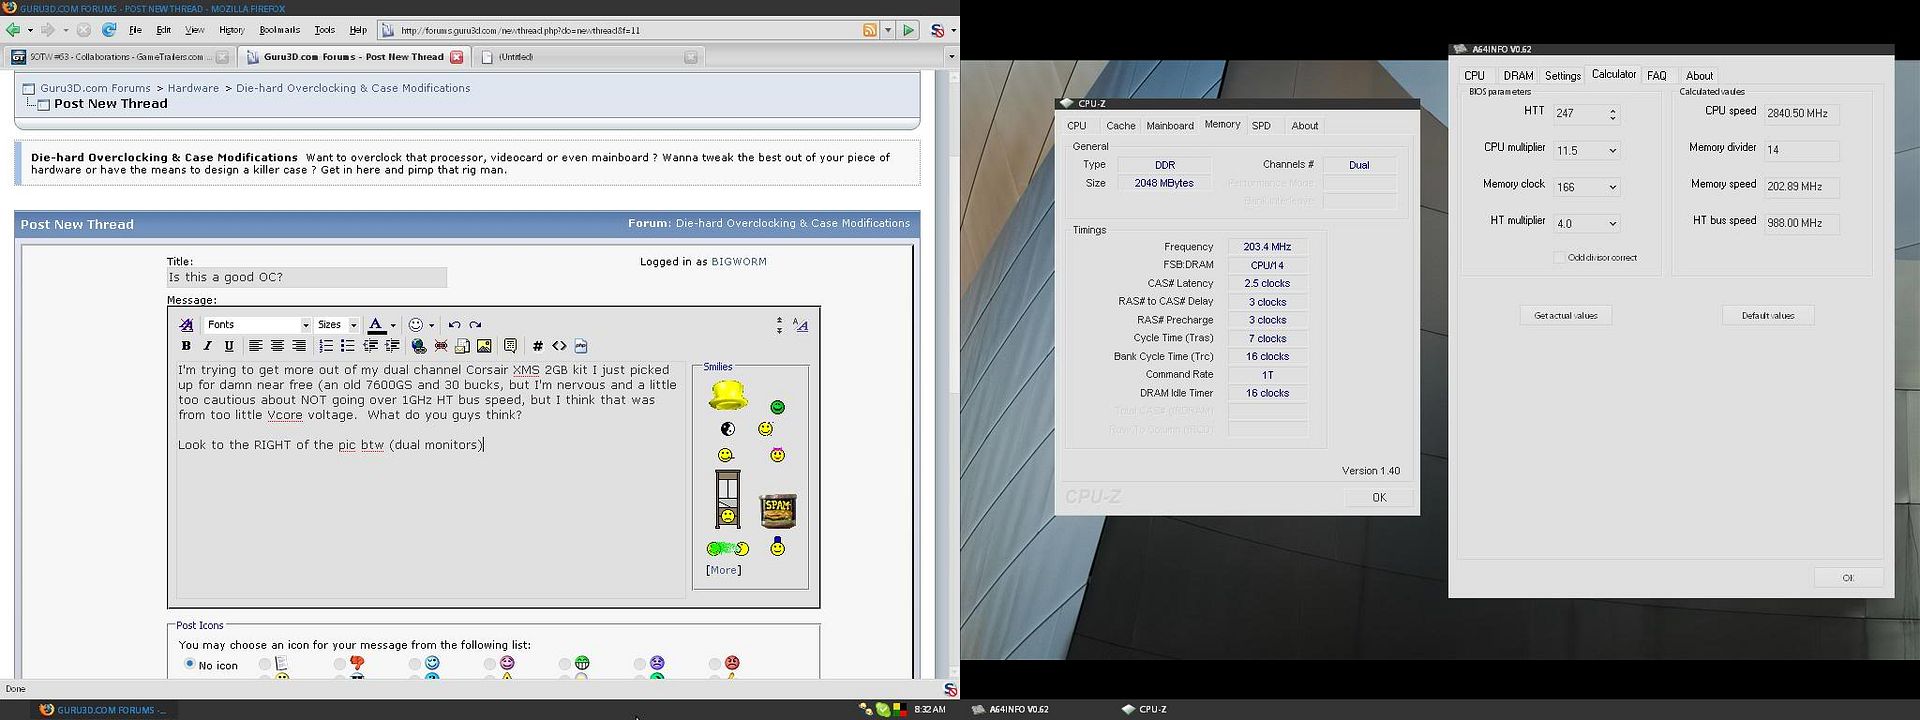Viewport: 1920px width, 720px height.
Task: Insert an unordered bullet list
Action: click(x=347, y=346)
